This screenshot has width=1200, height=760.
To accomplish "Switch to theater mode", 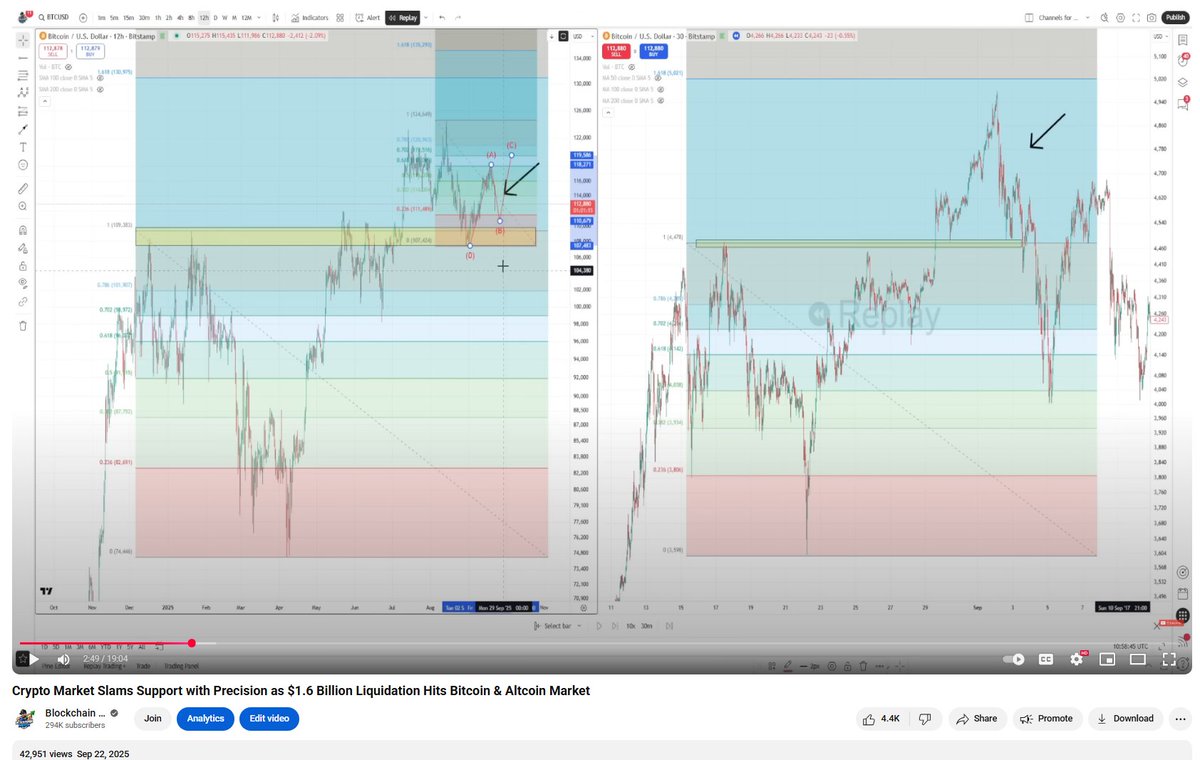I will 1138,659.
